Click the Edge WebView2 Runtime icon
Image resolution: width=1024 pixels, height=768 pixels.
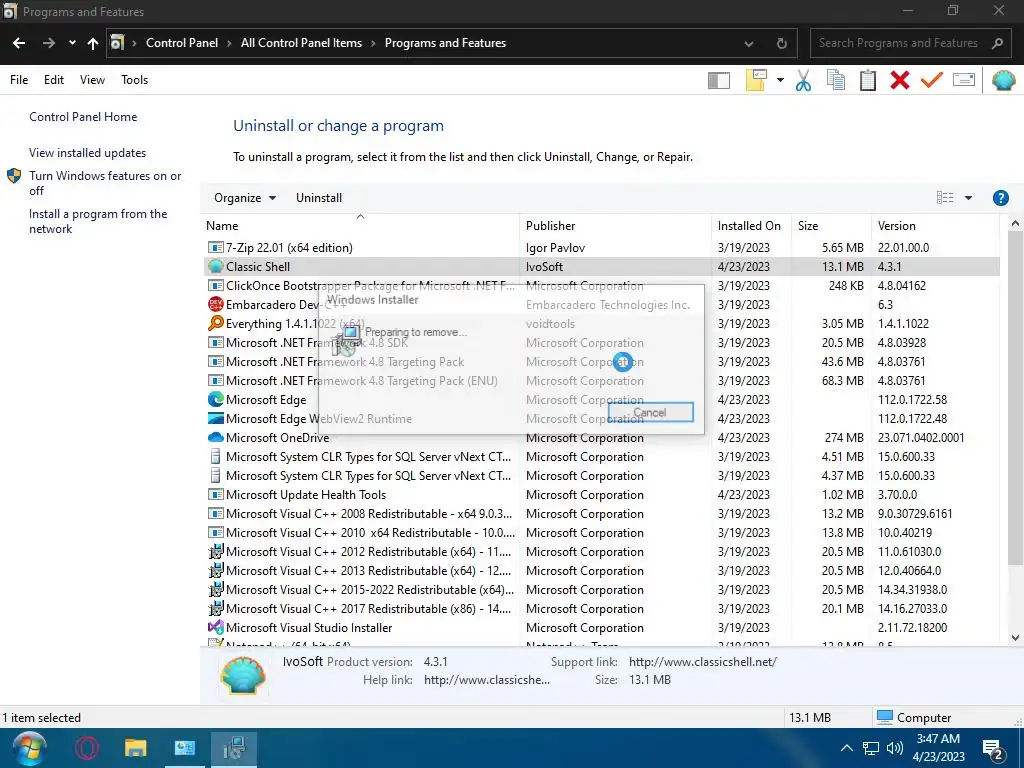pos(215,418)
